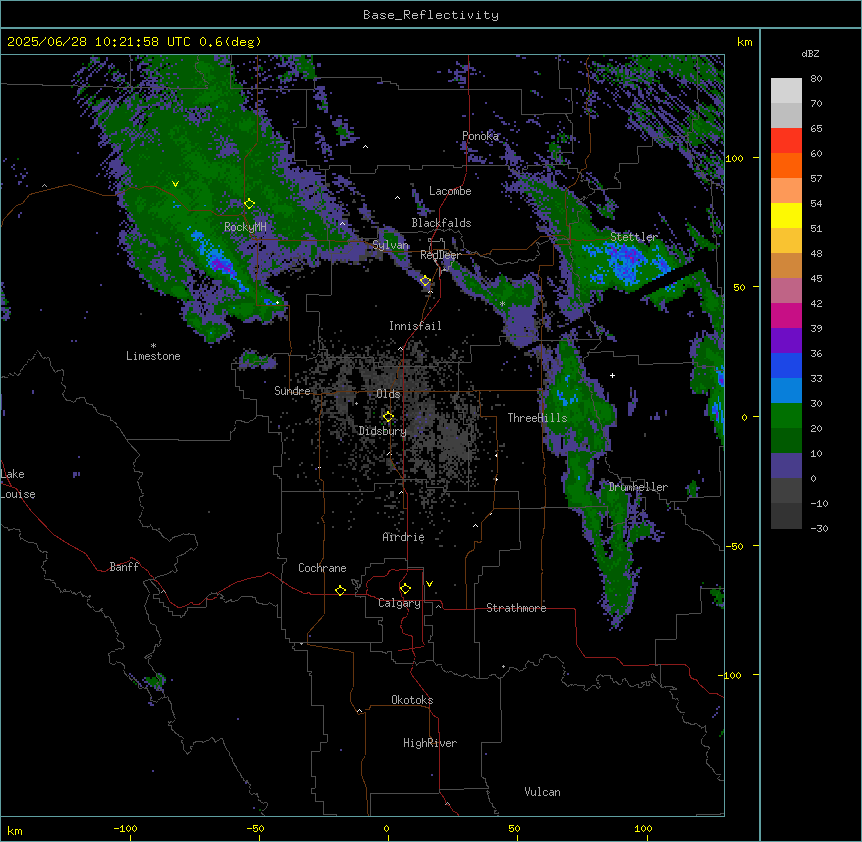This screenshot has width=862, height=842.
Task: Click the Sundre town label
Action: (292, 391)
